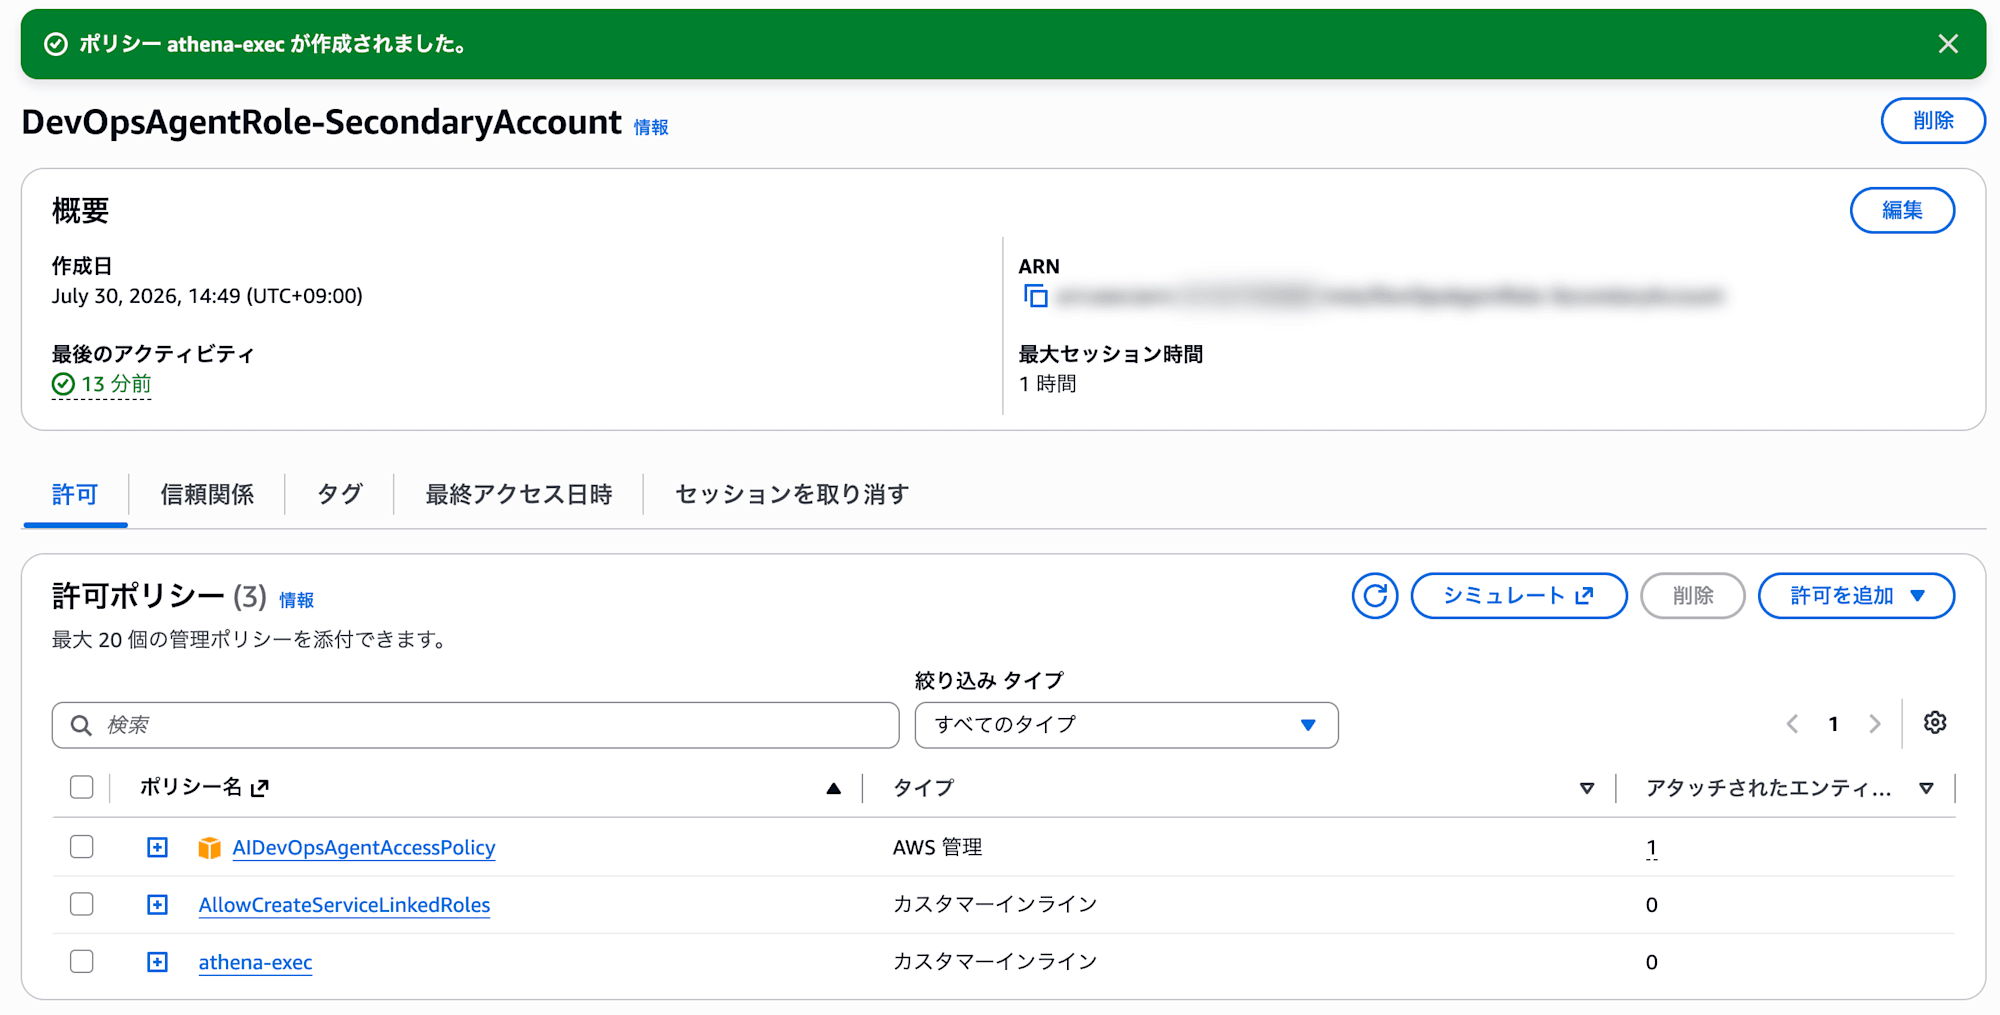Viewport: 2000px width, 1015px height.
Task: Switch to the 信頼関係 tab
Action: pos(207,494)
